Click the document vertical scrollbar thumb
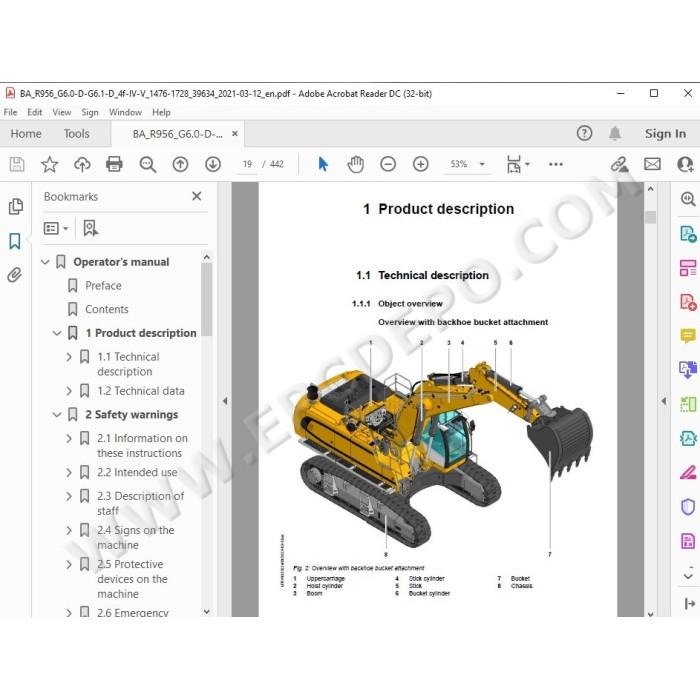The width and height of the screenshot is (700, 700). coord(650,217)
